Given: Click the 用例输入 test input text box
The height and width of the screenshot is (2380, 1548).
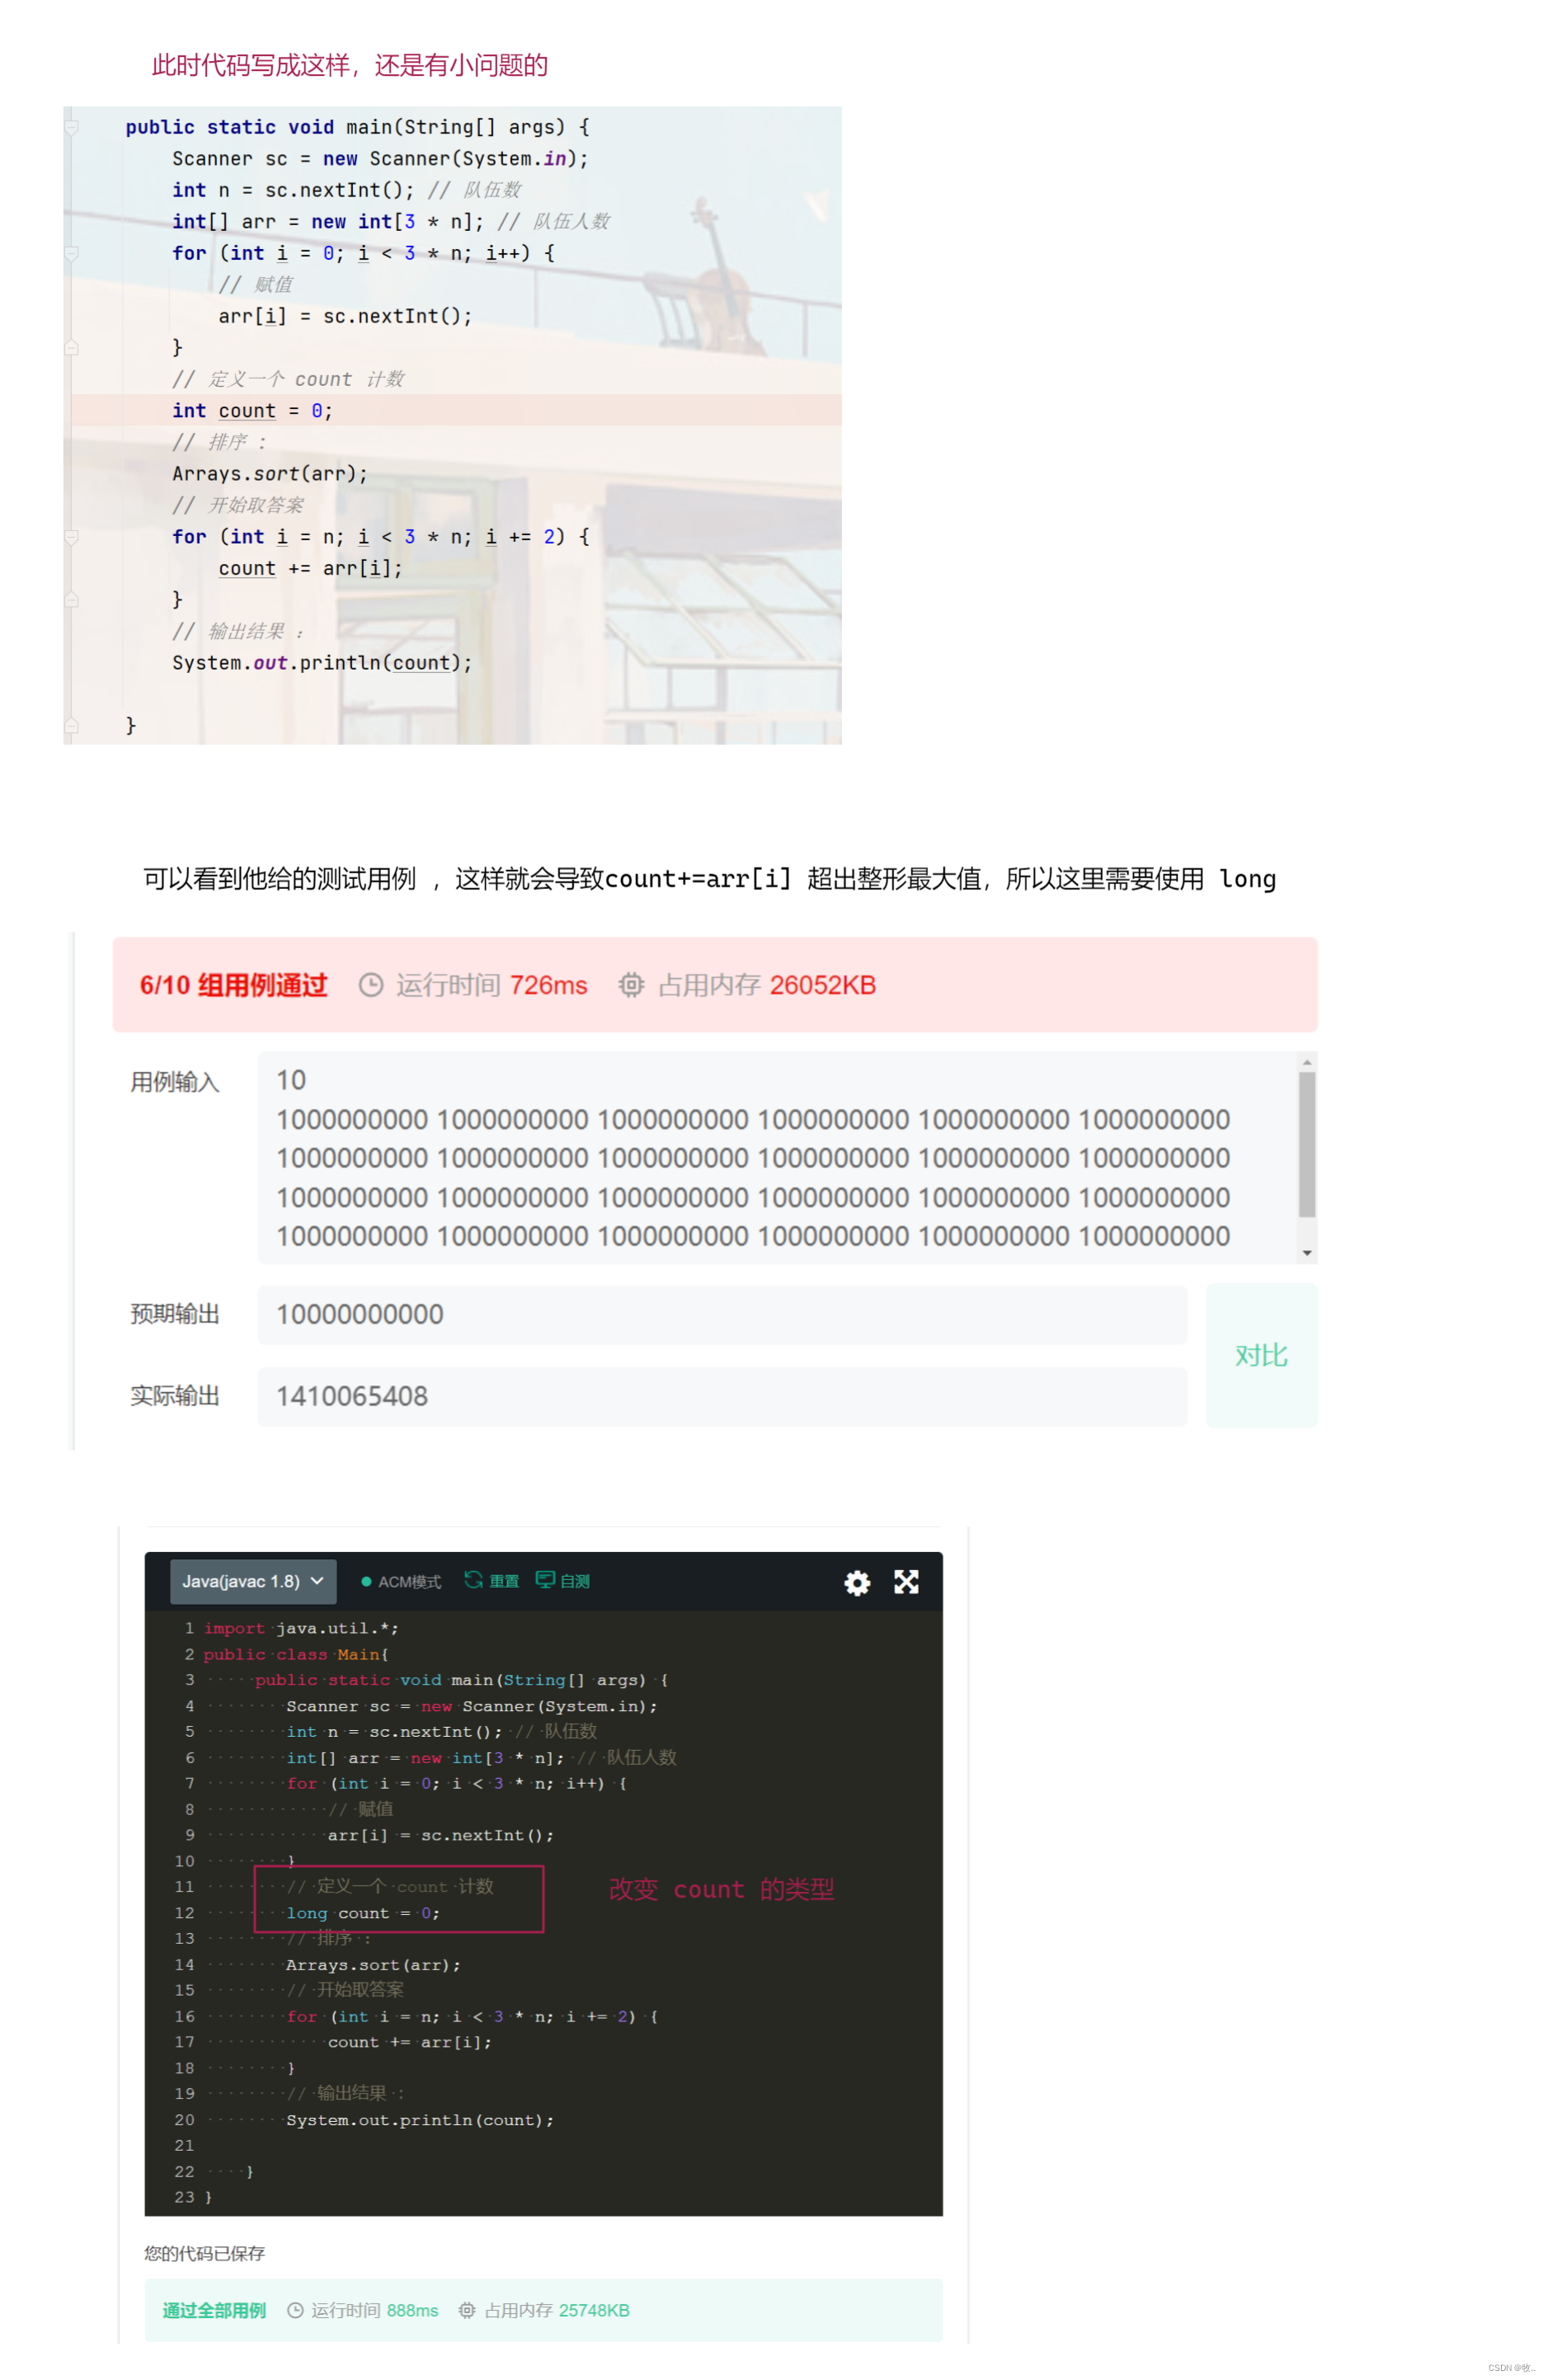Looking at the screenshot, I should pyautogui.click(x=777, y=1157).
